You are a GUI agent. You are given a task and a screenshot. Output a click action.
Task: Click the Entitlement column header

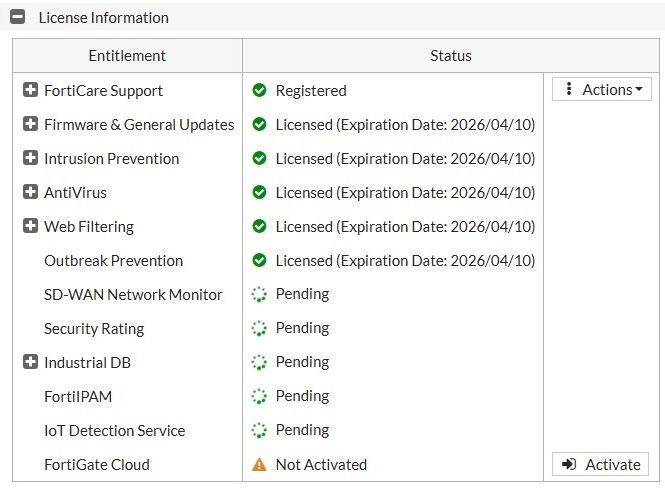[127, 56]
